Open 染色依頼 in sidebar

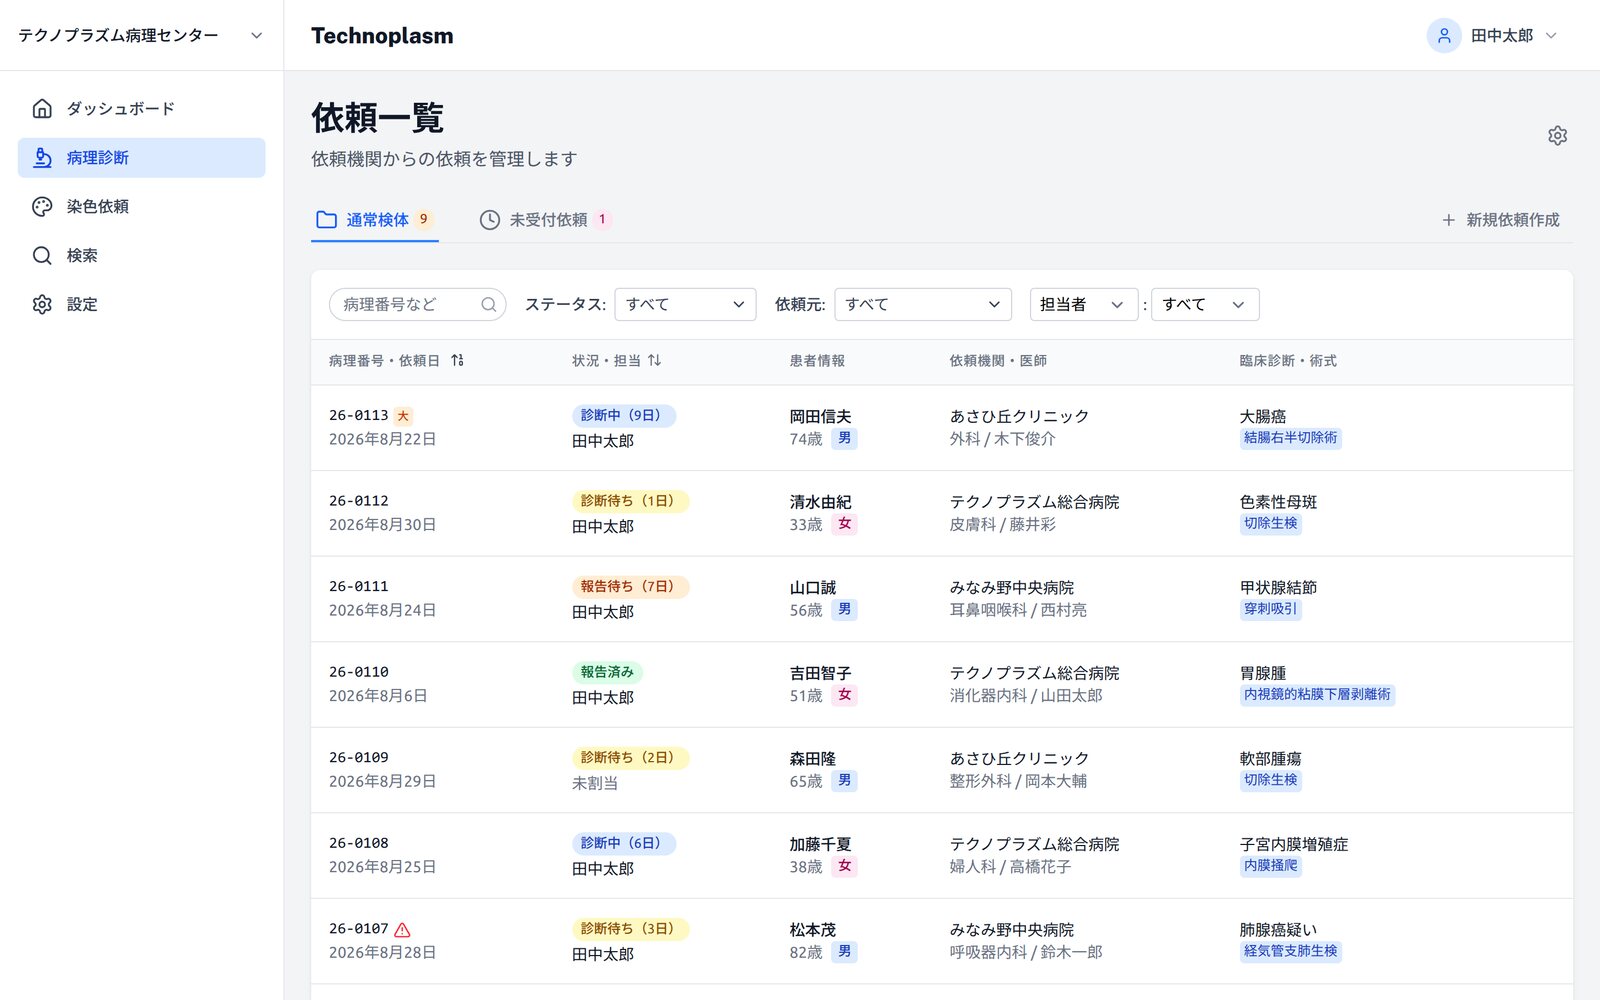pyautogui.click(x=141, y=206)
